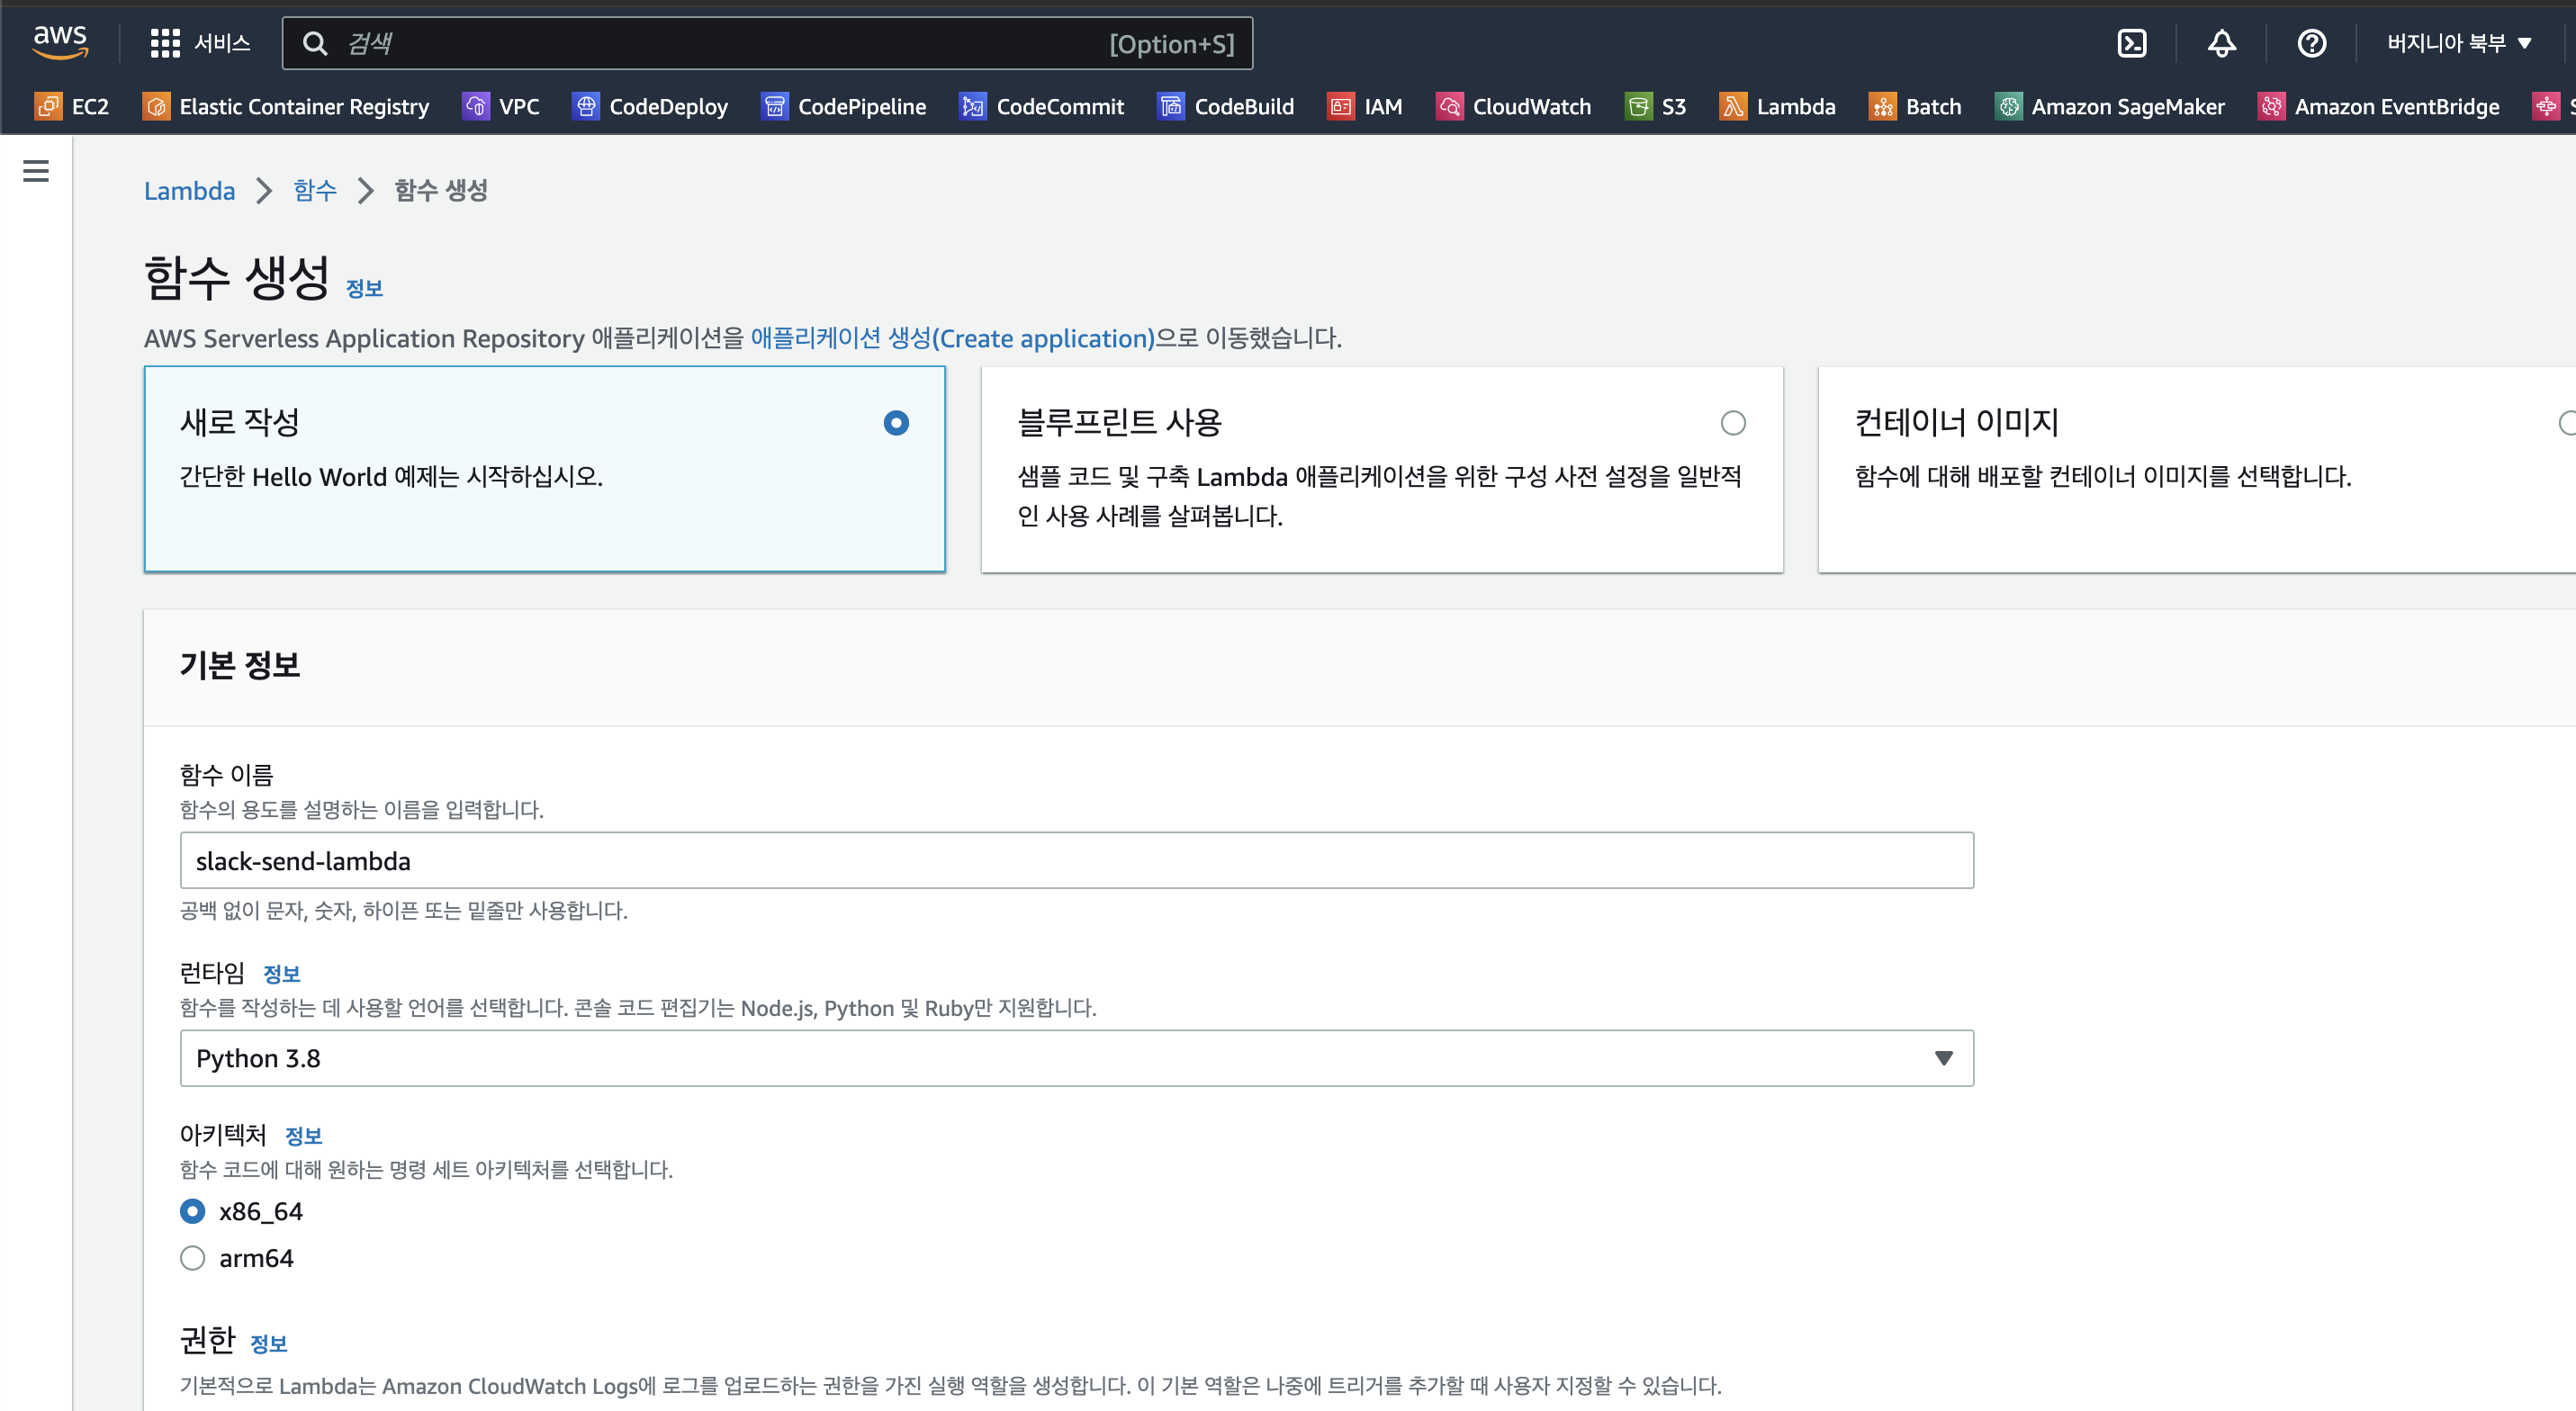Select the x86_64 architecture radio button
2576x1411 pixels.
click(x=192, y=1211)
